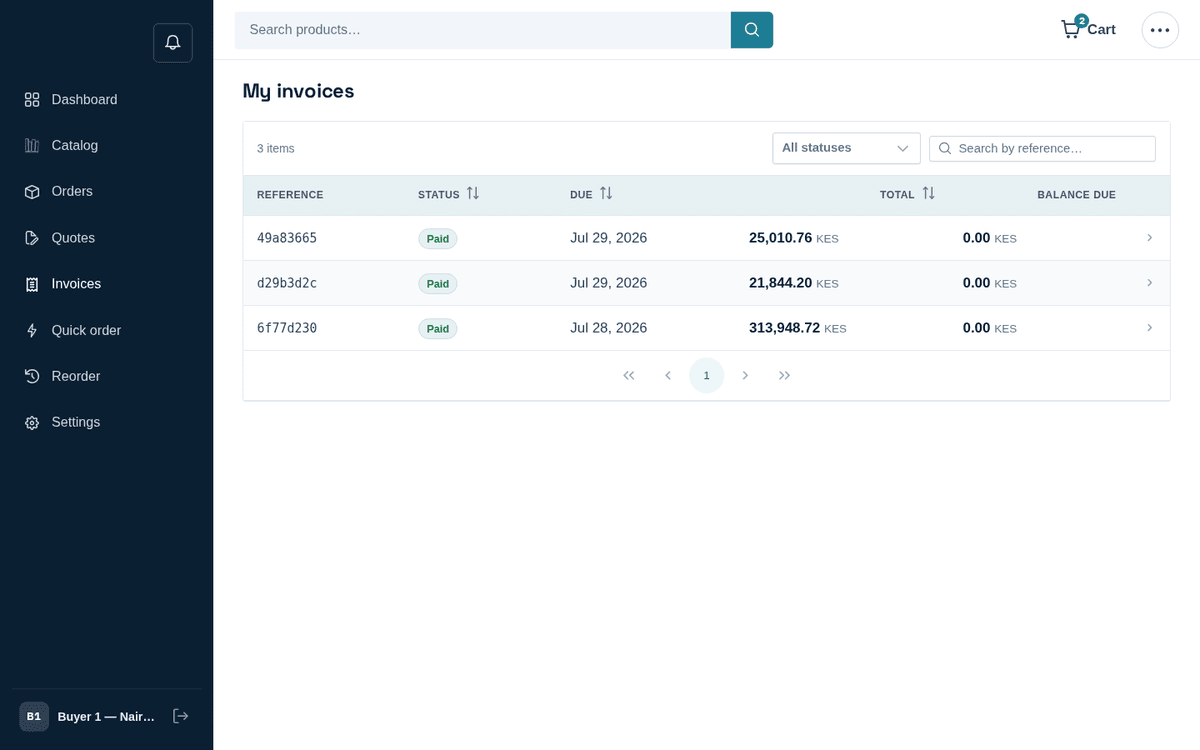Open the shopping cart icon

(1071, 29)
